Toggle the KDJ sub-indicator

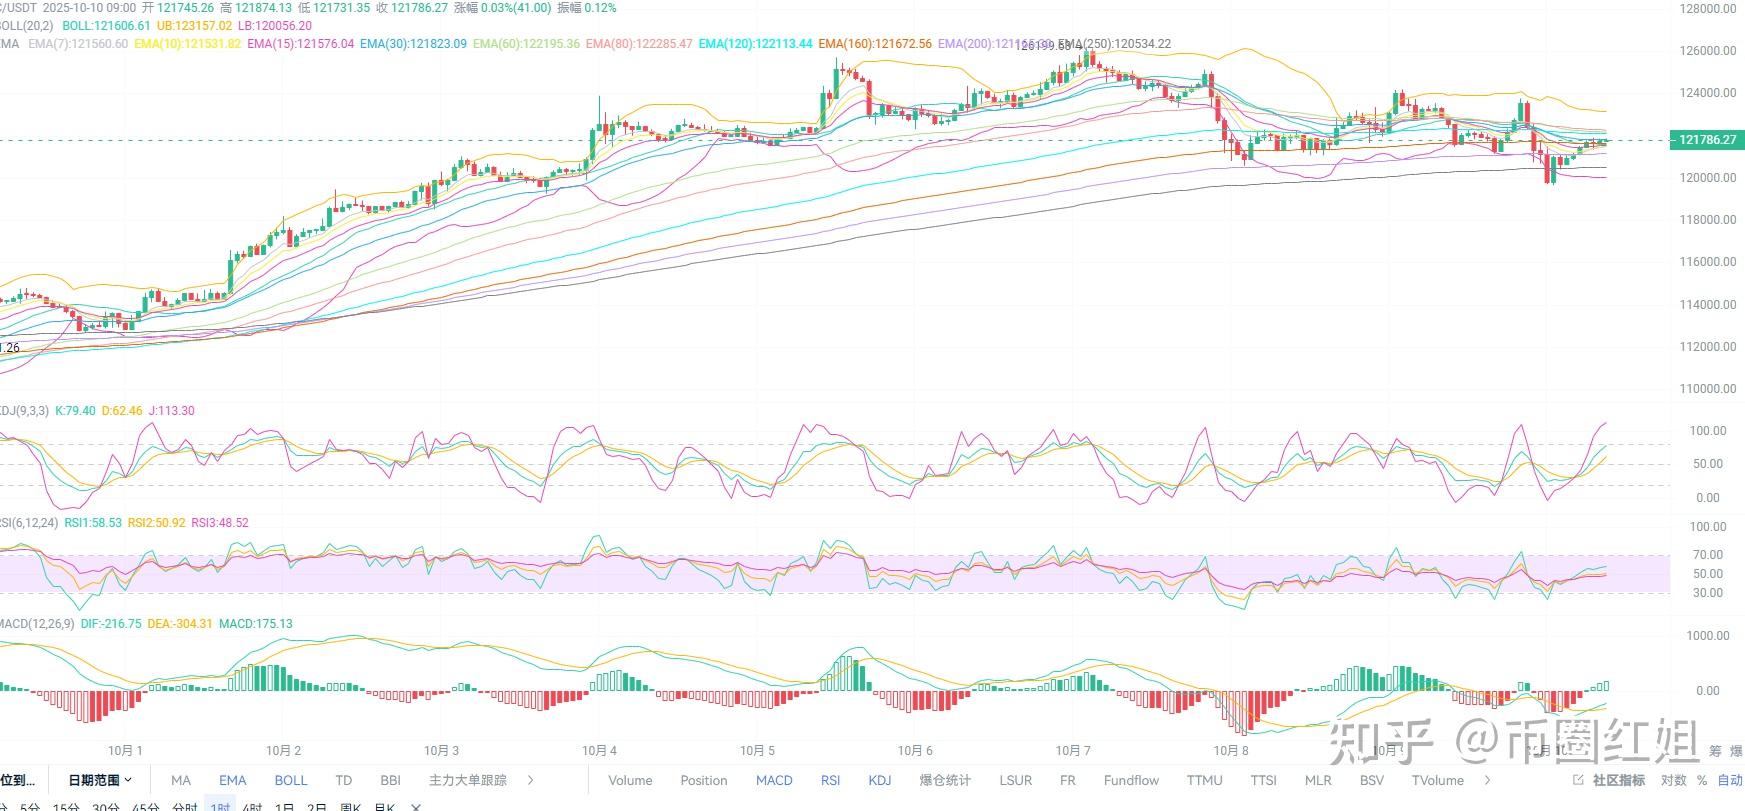879,780
